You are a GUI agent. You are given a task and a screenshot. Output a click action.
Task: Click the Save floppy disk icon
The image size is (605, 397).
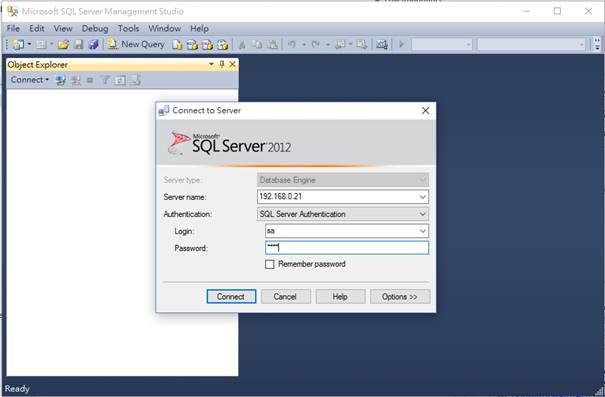click(79, 45)
